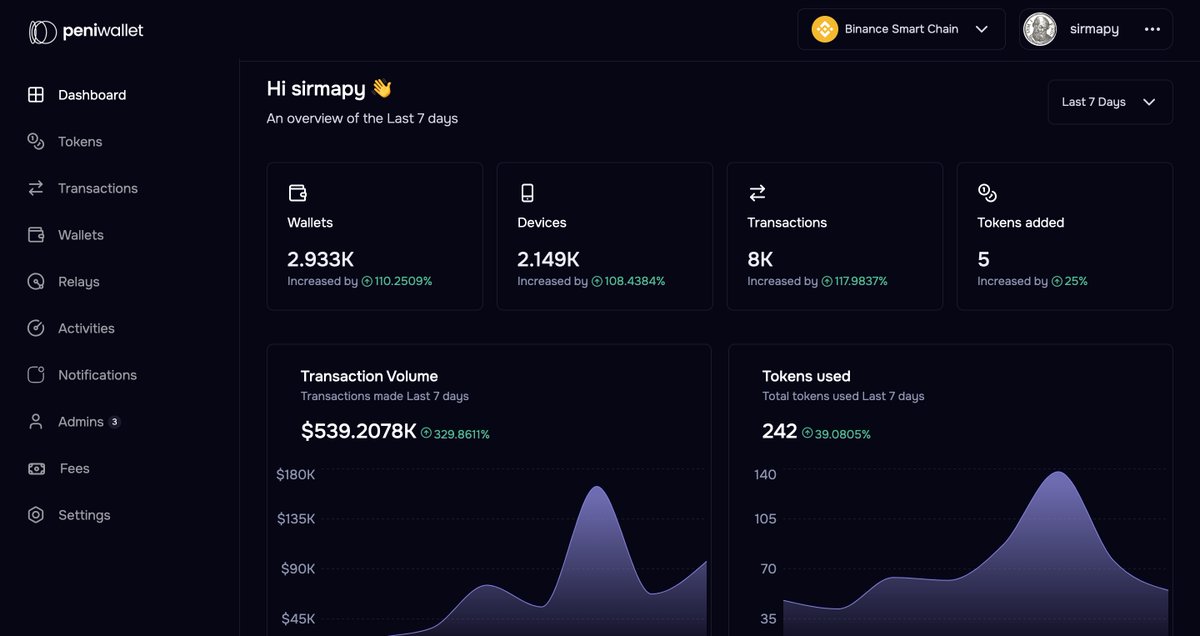Click the up-arrow icon beside 329.8611%
This screenshot has width=1200, height=636.
pyautogui.click(x=426, y=434)
